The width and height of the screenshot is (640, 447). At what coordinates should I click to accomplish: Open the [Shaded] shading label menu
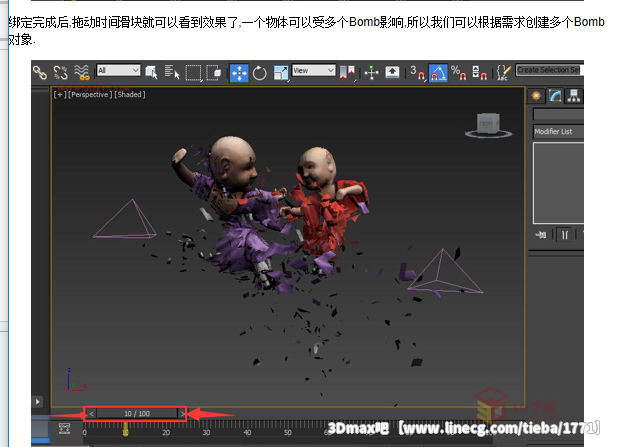[129, 95]
